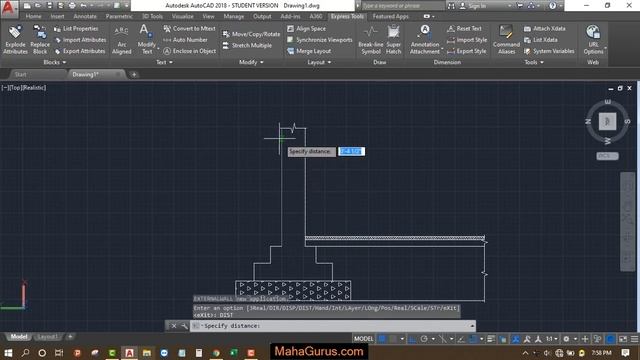The image size is (640, 360).
Task: Open the Command Aliases editor
Action: pyautogui.click(x=506, y=40)
